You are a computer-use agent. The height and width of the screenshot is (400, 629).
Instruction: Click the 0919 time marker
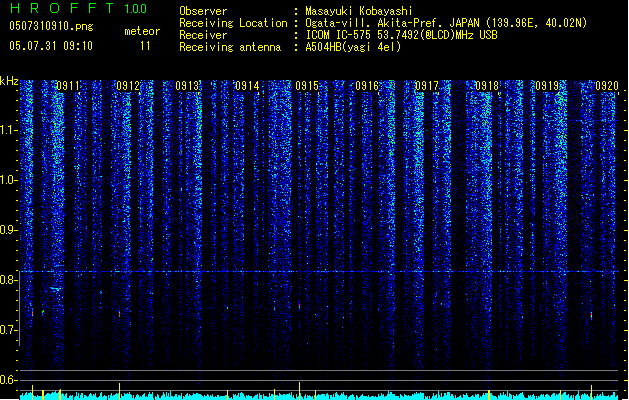click(x=547, y=85)
